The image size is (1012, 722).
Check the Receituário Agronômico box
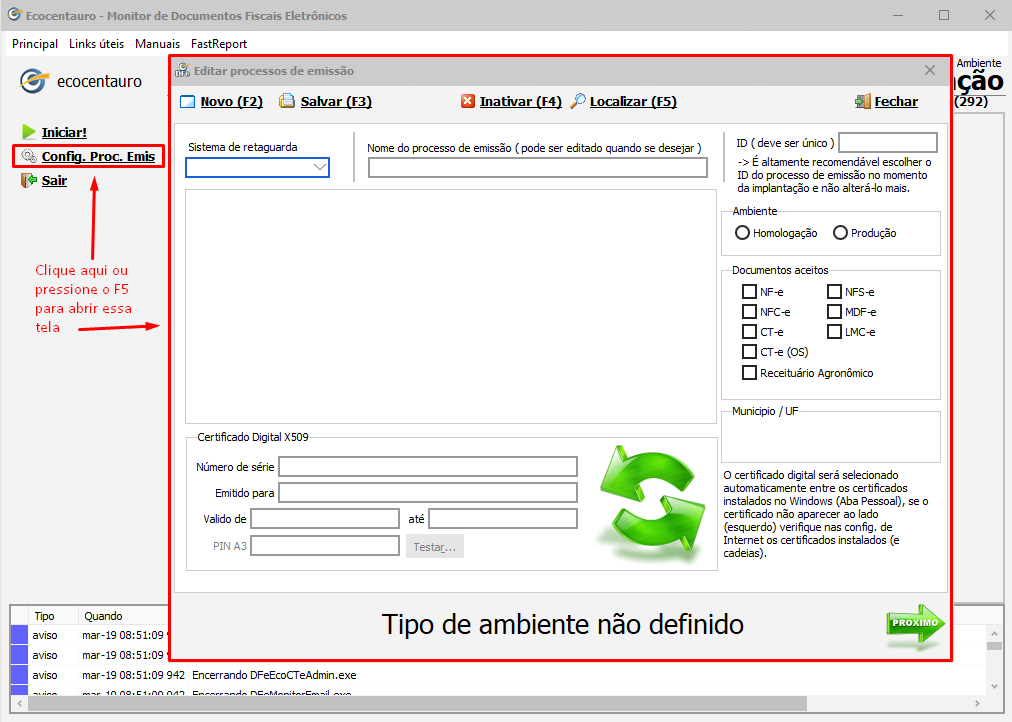tap(749, 373)
